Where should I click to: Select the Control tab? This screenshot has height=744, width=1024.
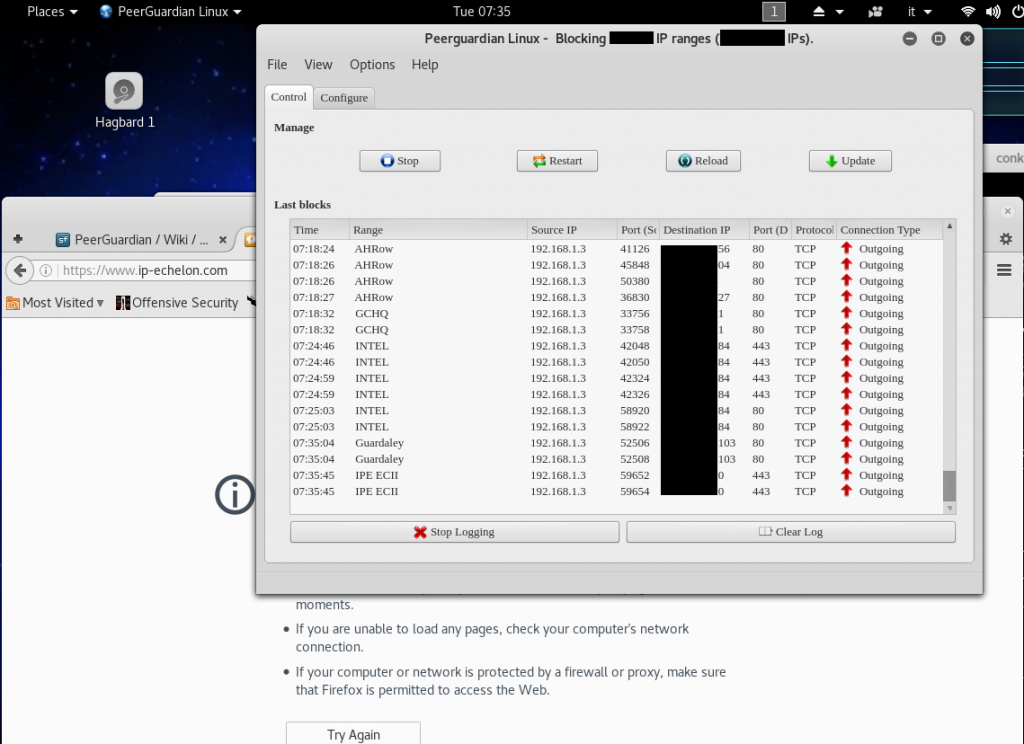click(289, 97)
